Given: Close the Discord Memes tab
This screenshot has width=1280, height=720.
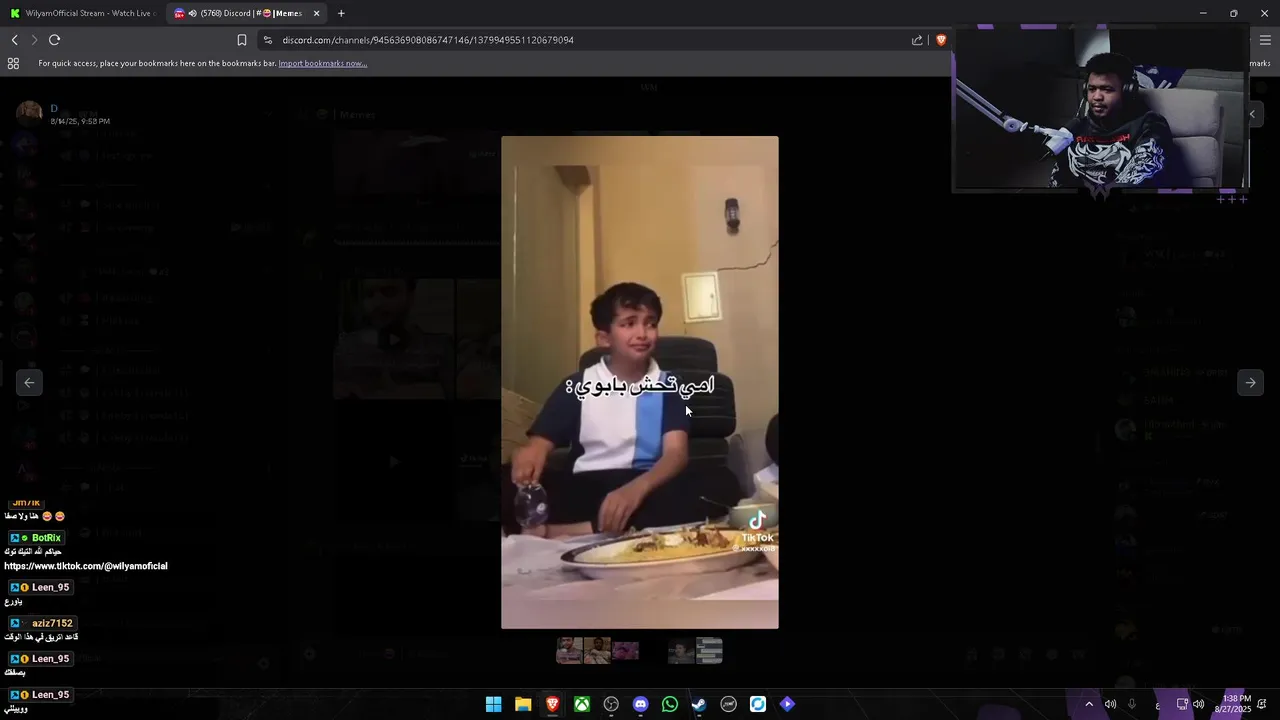Looking at the screenshot, I should pyautogui.click(x=317, y=13).
